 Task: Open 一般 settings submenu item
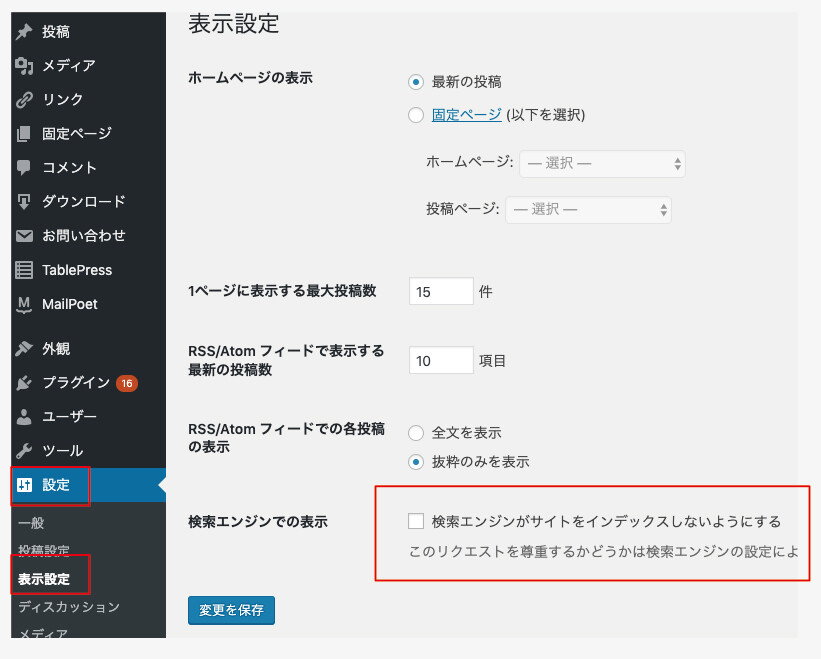click(x=31, y=523)
